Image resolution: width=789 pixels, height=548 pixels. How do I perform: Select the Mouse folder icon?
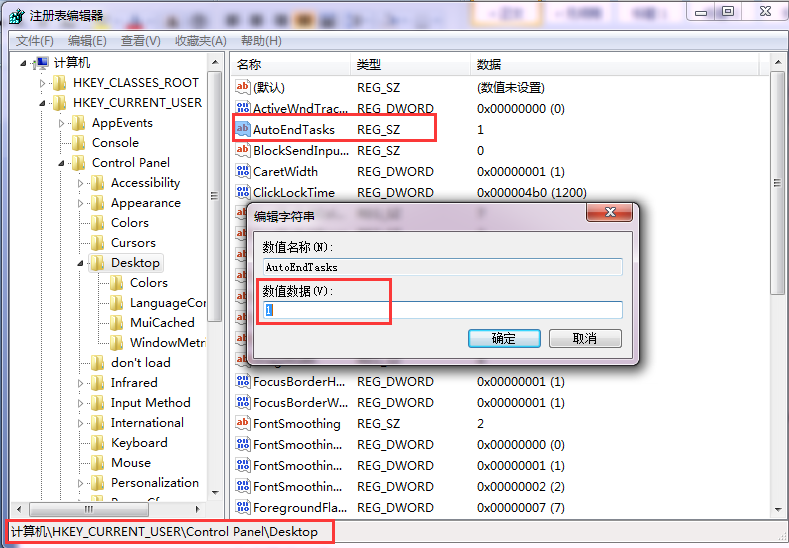pos(98,463)
